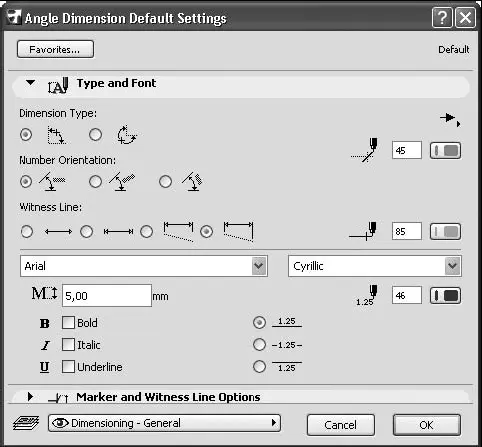
Task: Click the horizontal number orientation icon
Action: (x=52, y=182)
